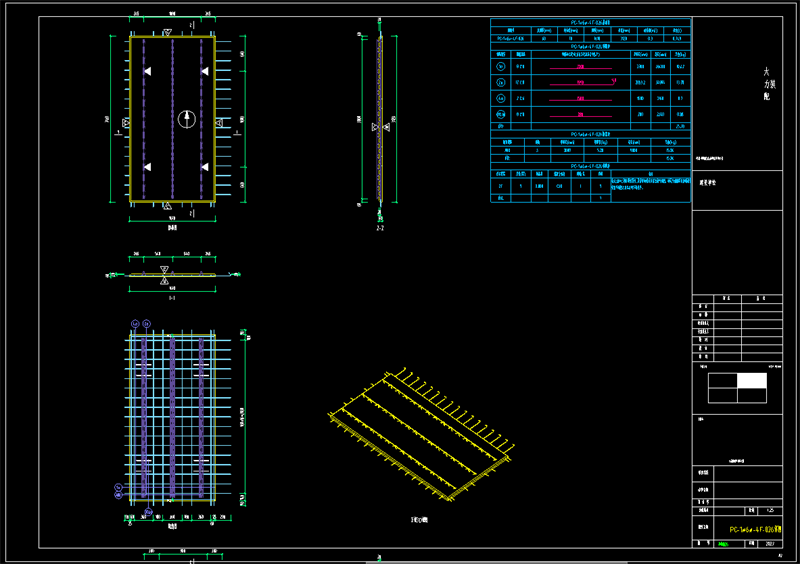The width and height of the screenshot is (800, 564).
Task: Click the section triangle on the top plan's top edge
Action: pos(167,33)
